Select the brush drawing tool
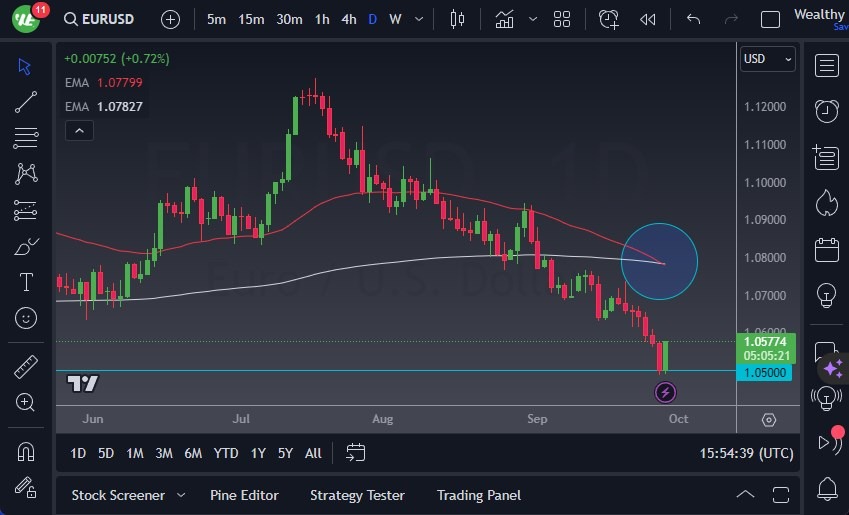Image resolution: width=849 pixels, height=515 pixels. pos(26,247)
